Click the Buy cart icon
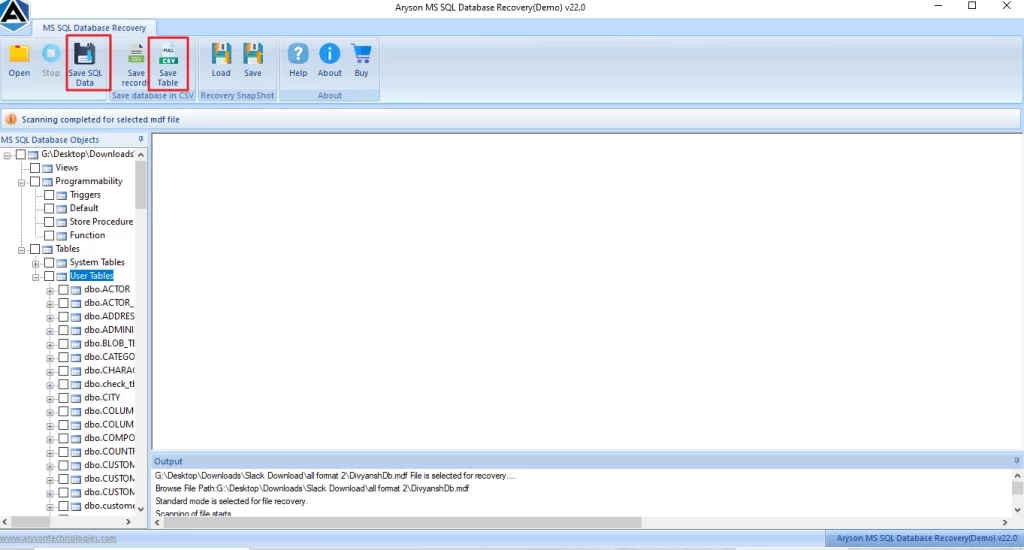Image resolution: width=1024 pixels, height=550 pixels. tap(361, 54)
